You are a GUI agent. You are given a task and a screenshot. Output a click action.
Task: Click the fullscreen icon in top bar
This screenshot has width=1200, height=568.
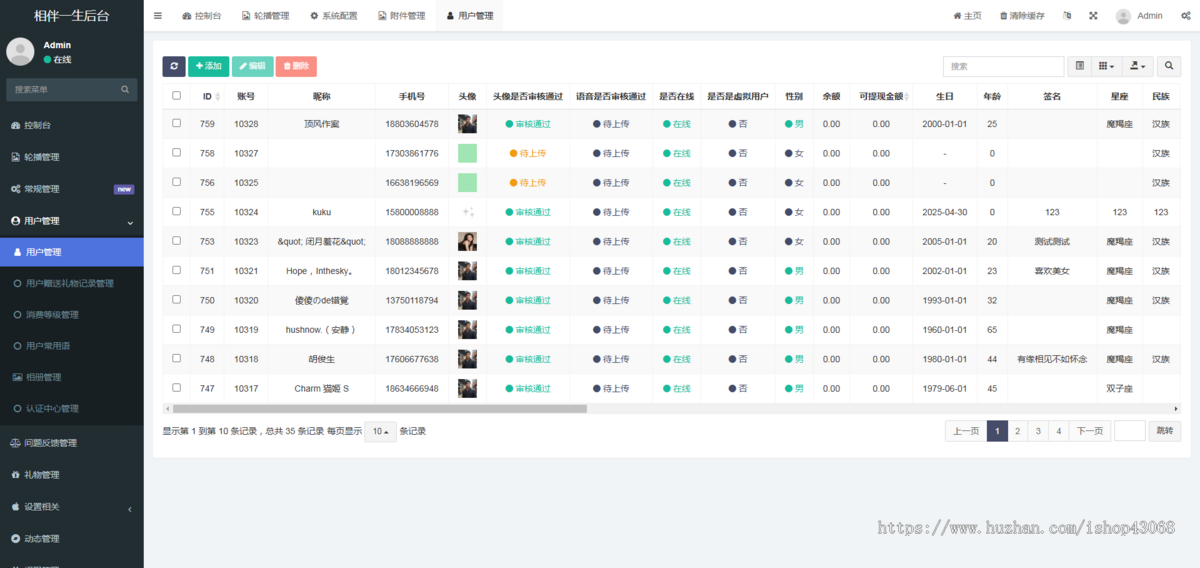pyautogui.click(x=1093, y=16)
